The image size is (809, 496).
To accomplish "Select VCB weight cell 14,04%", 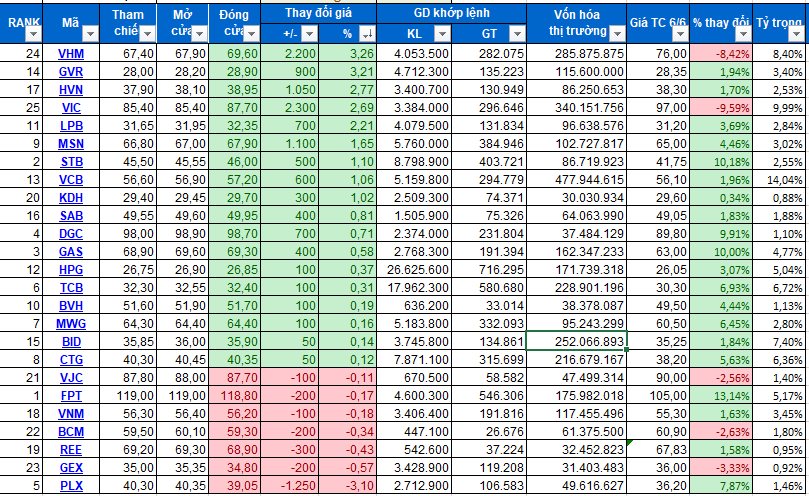I will (x=781, y=180).
